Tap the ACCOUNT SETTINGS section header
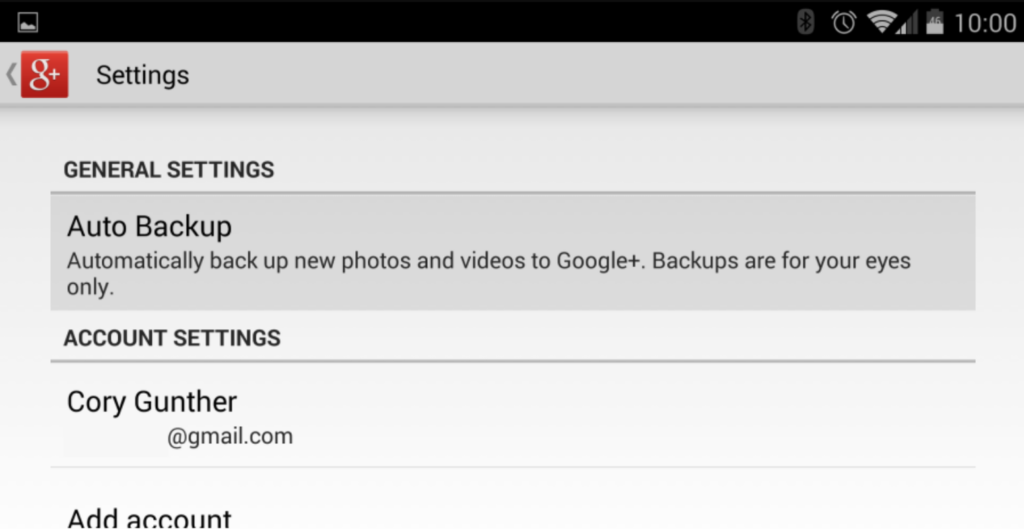Viewport: 1024px width, 529px height. click(x=172, y=338)
